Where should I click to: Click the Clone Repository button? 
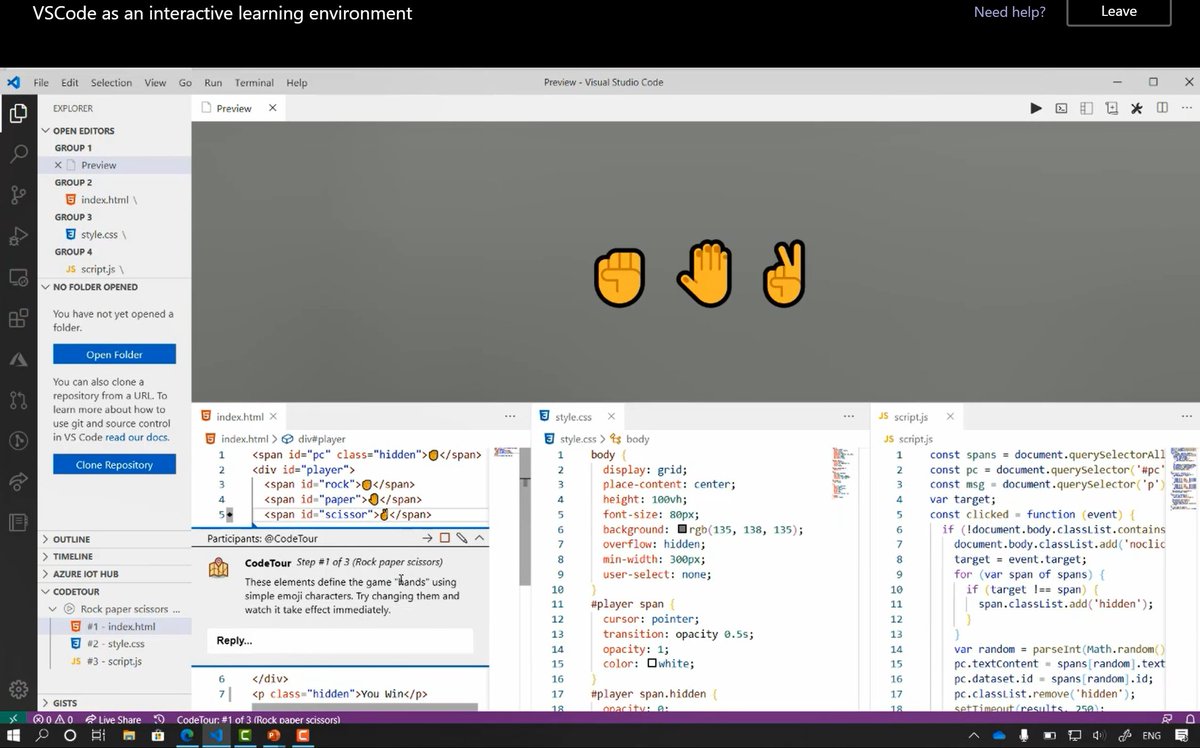point(114,464)
